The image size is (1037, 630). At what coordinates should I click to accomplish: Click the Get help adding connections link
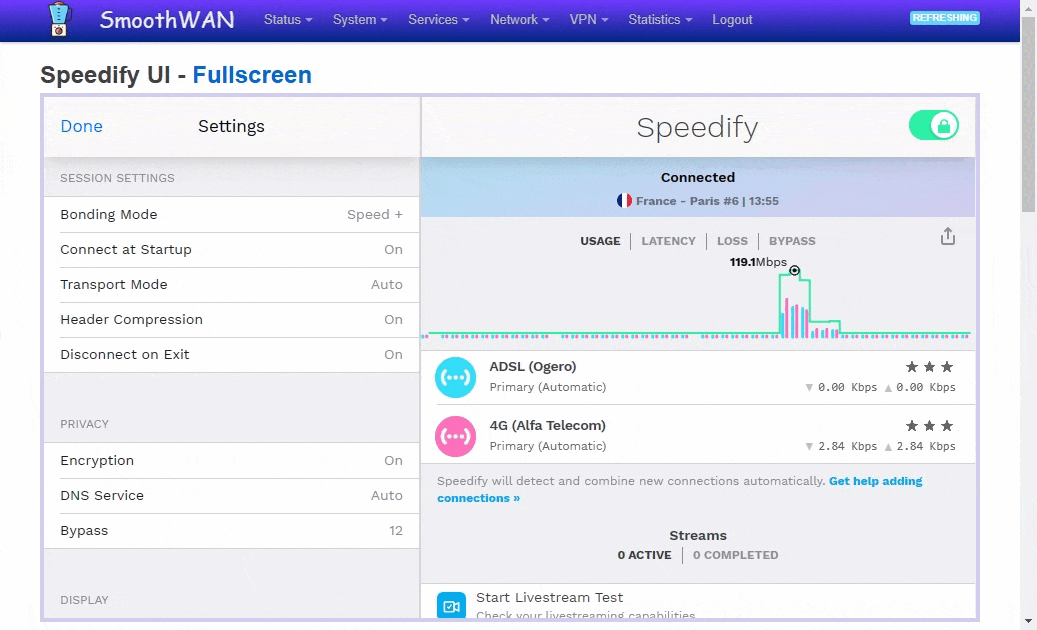[679, 489]
